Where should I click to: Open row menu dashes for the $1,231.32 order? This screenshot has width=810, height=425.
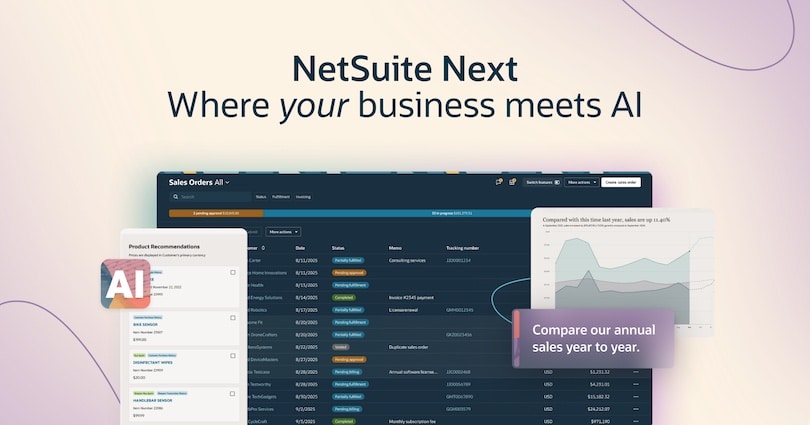pyautogui.click(x=636, y=372)
